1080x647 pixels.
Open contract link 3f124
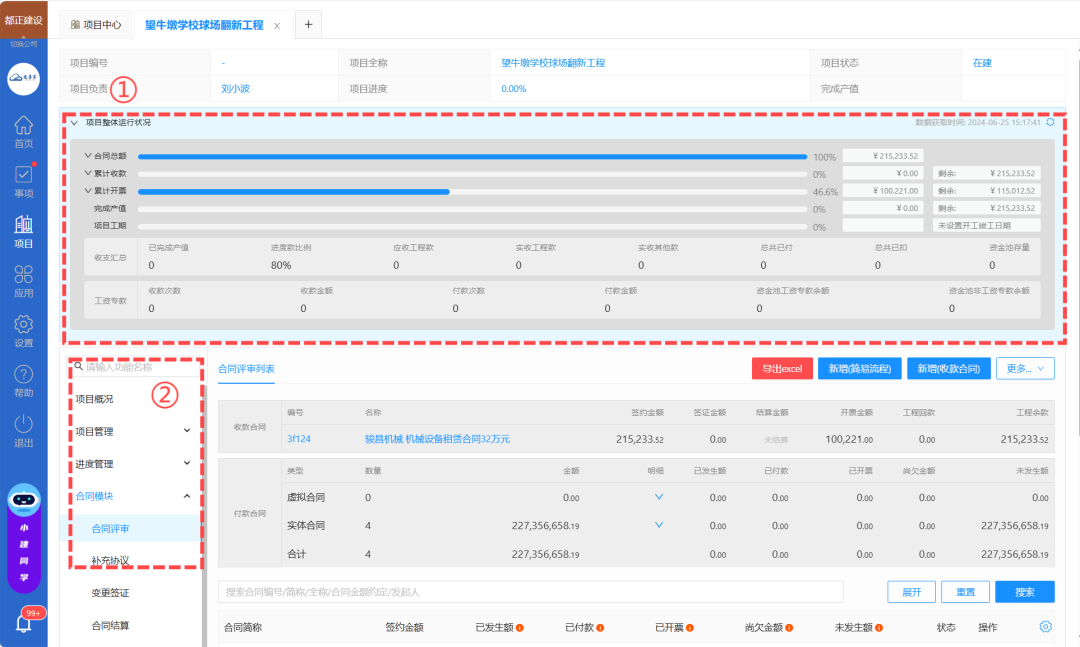(298, 439)
